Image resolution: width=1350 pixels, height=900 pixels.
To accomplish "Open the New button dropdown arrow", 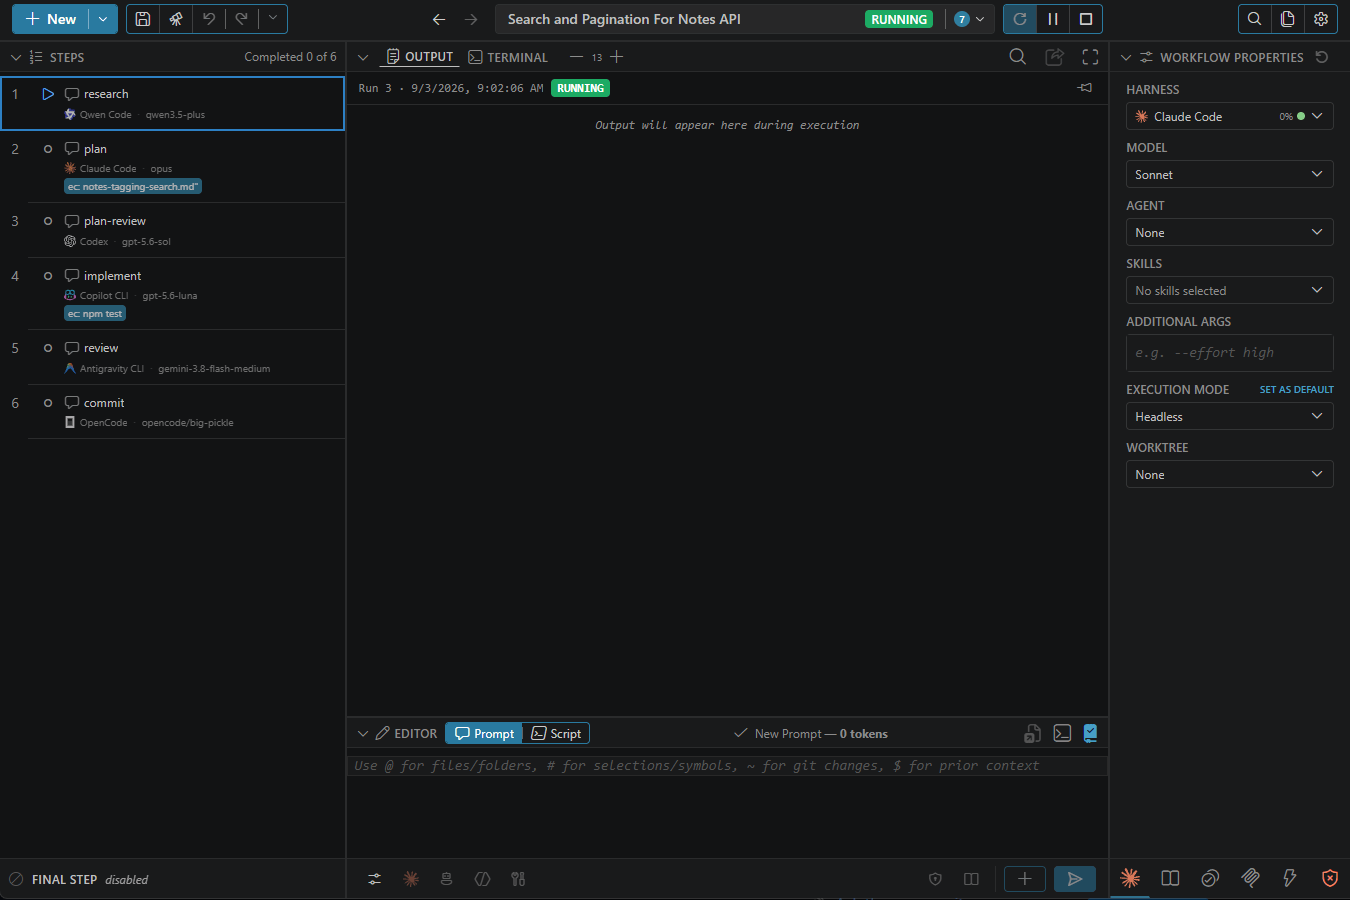I will point(103,19).
